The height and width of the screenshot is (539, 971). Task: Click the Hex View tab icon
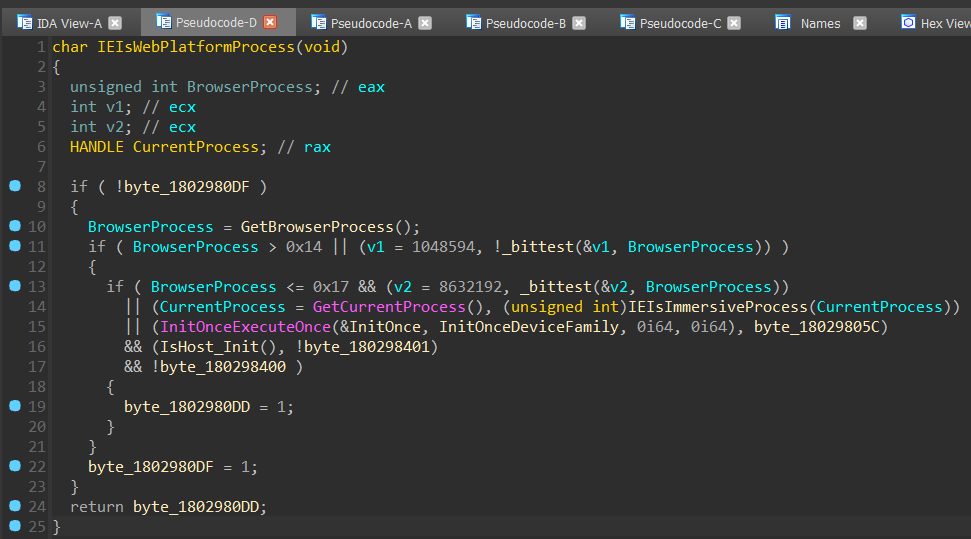tap(908, 23)
